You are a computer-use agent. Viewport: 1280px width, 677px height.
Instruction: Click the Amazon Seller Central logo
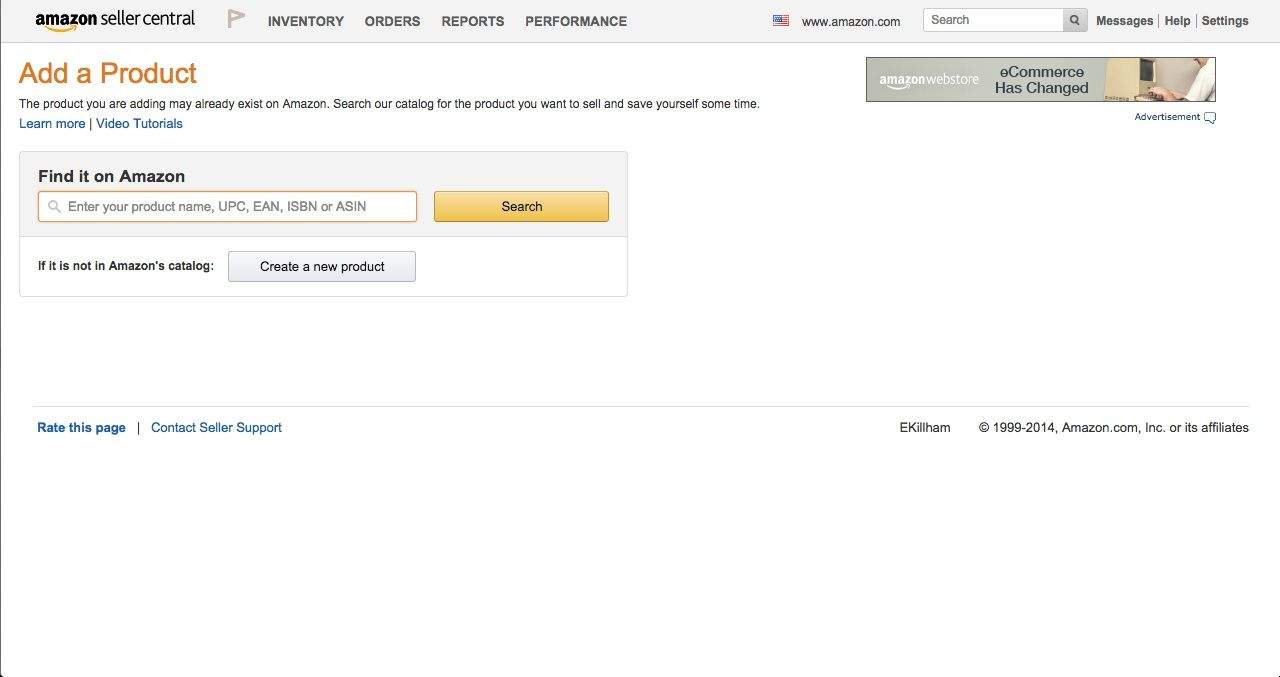(115, 20)
